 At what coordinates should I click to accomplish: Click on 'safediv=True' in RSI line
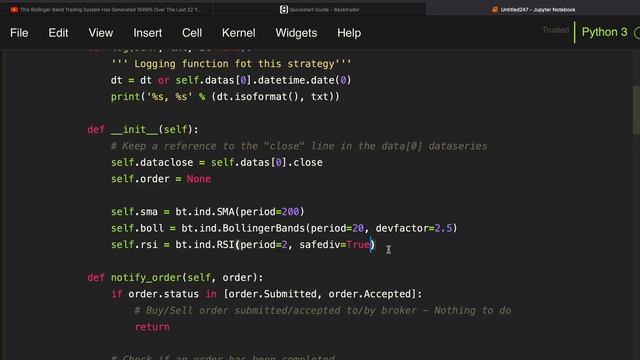(x=334, y=244)
